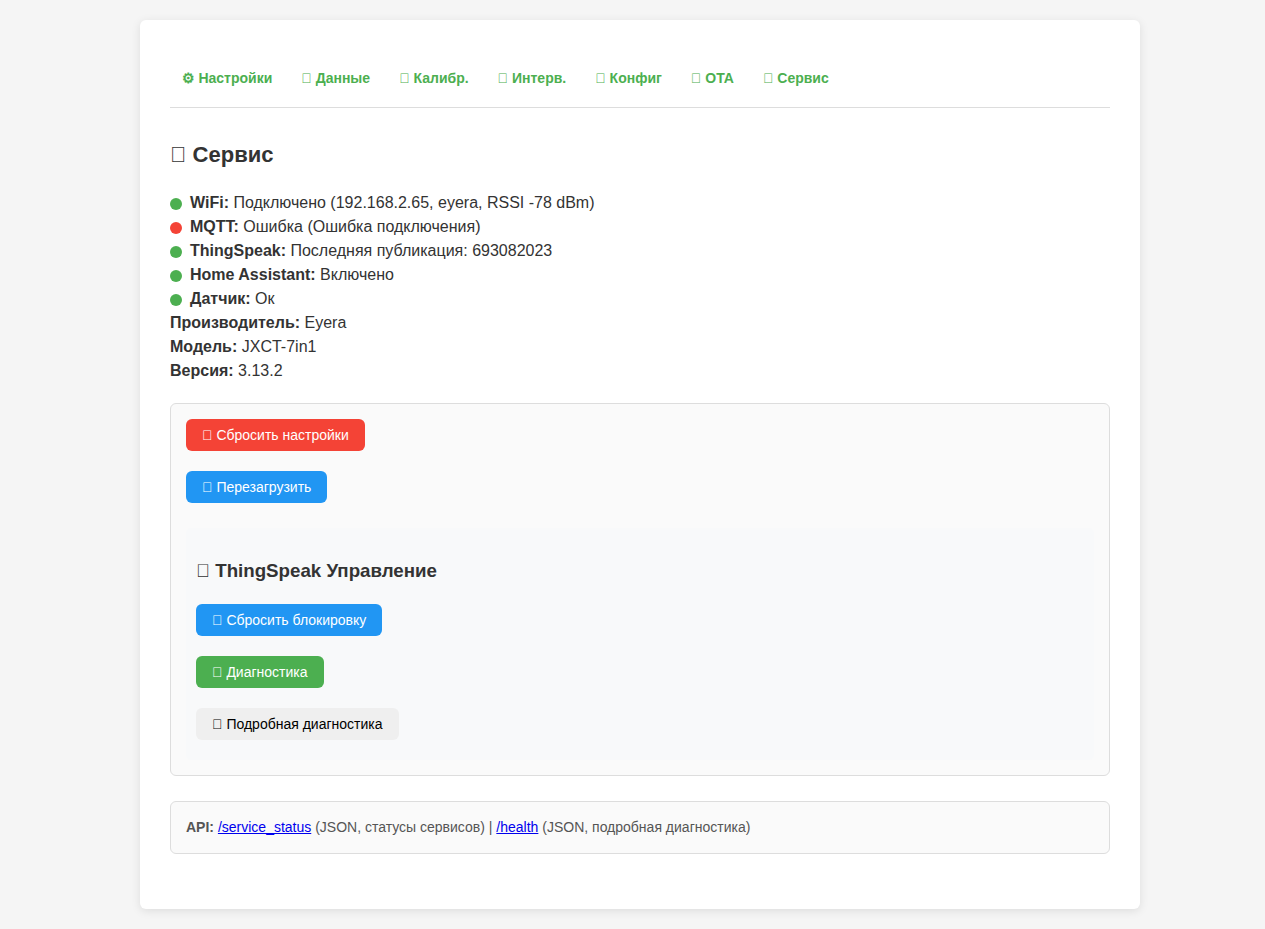This screenshot has width=1265, height=929.
Task: Open the Настройки tab
Action: pyautogui.click(x=227, y=78)
